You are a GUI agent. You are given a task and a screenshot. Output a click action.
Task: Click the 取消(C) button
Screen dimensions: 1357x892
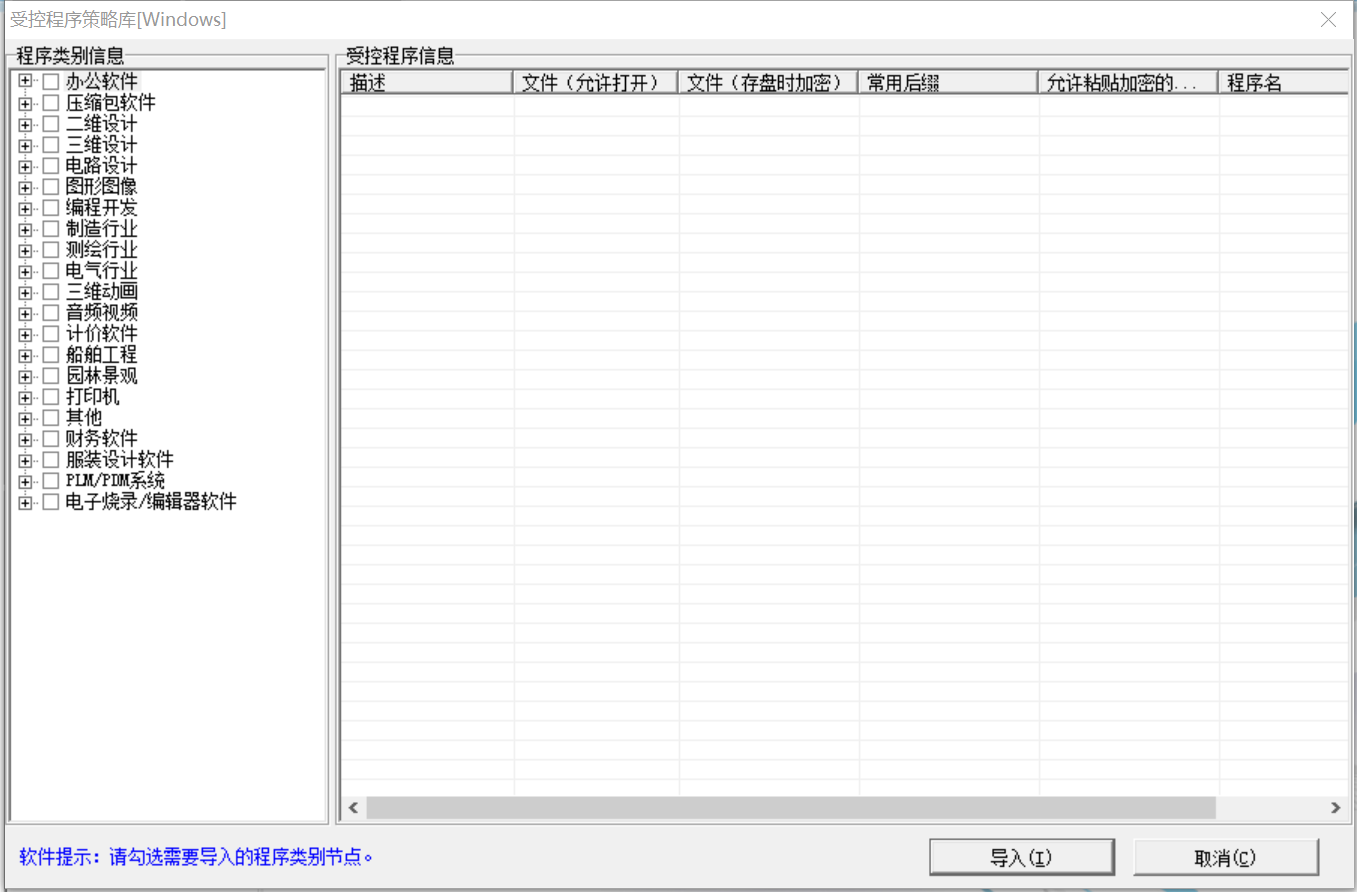click(1225, 858)
